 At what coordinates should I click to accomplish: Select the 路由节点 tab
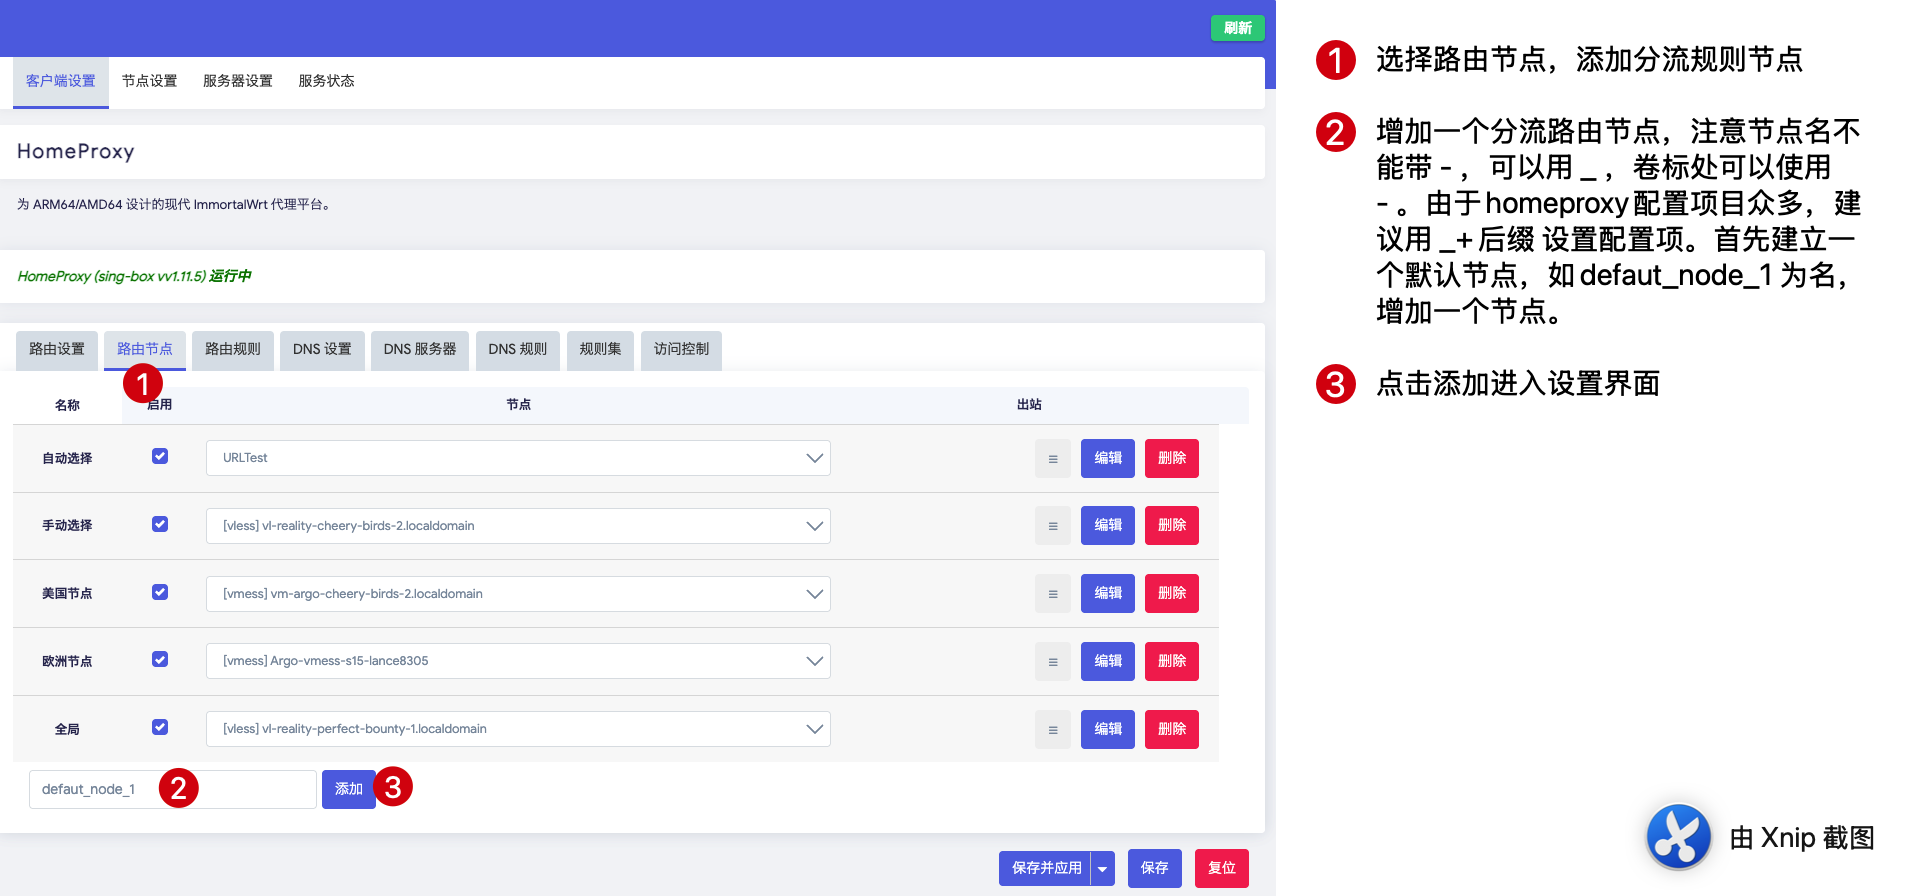click(x=145, y=349)
